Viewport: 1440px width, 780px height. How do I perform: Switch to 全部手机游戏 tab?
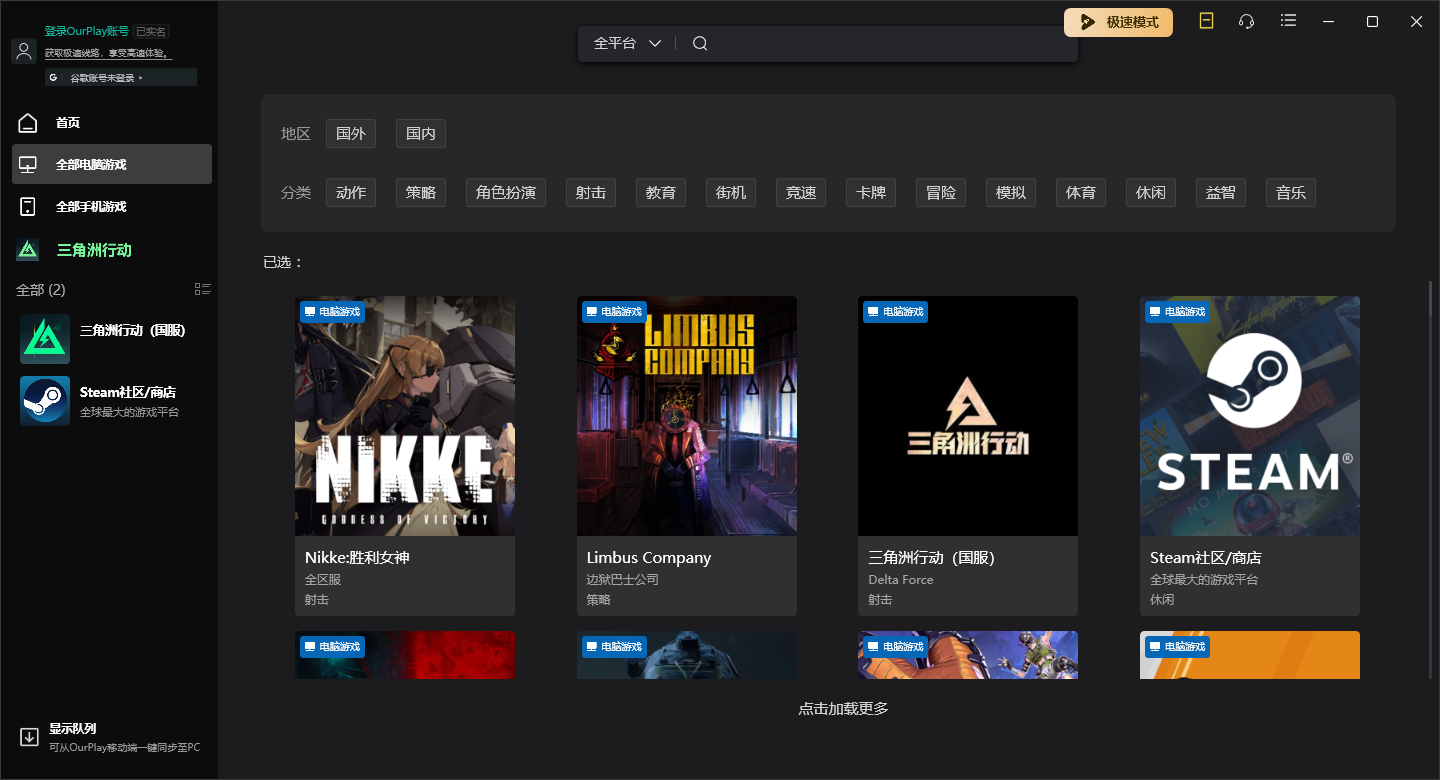click(90, 207)
